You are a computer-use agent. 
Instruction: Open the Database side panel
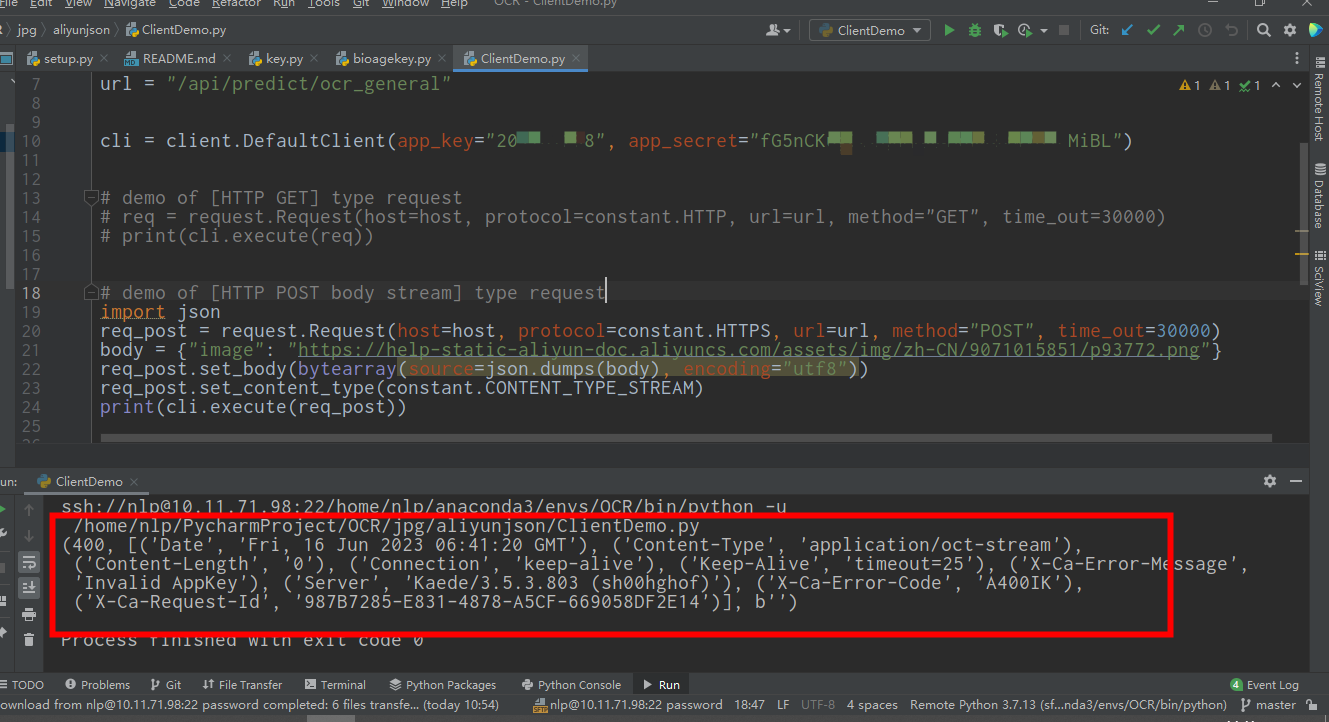click(1318, 195)
